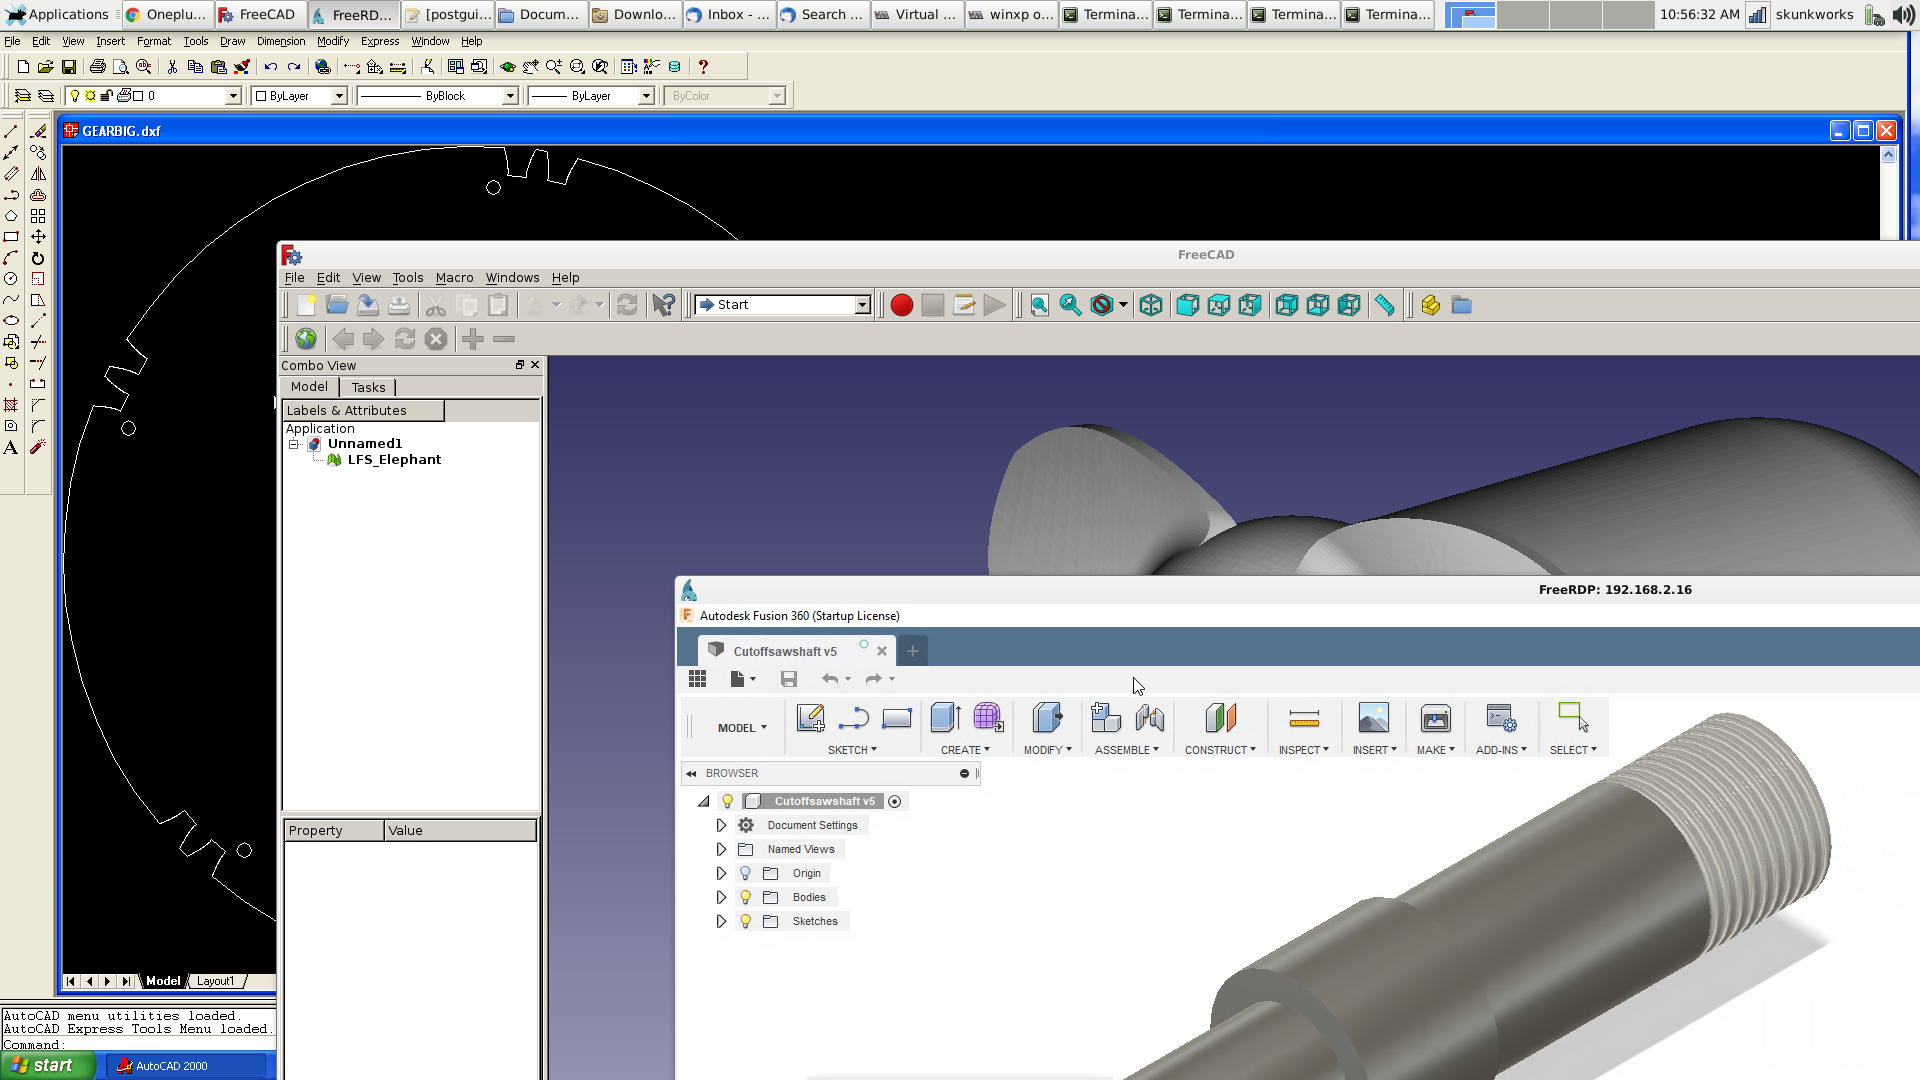Select Cutoffsawshaft v5 document tab
This screenshot has width=1920, height=1080.
click(785, 651)
